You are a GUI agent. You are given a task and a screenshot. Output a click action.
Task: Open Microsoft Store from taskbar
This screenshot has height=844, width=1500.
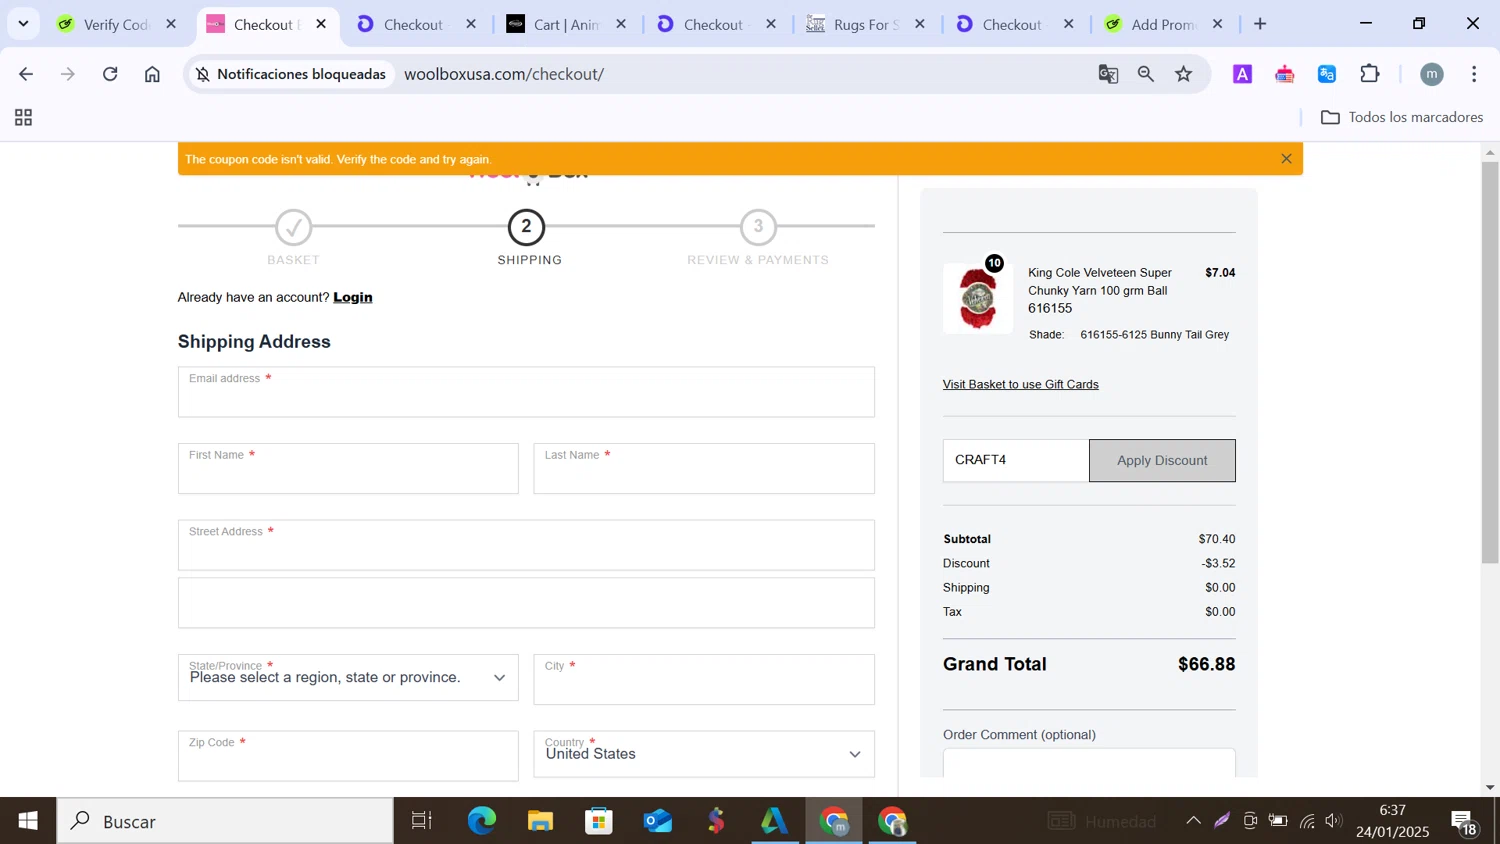pos(599,821)
